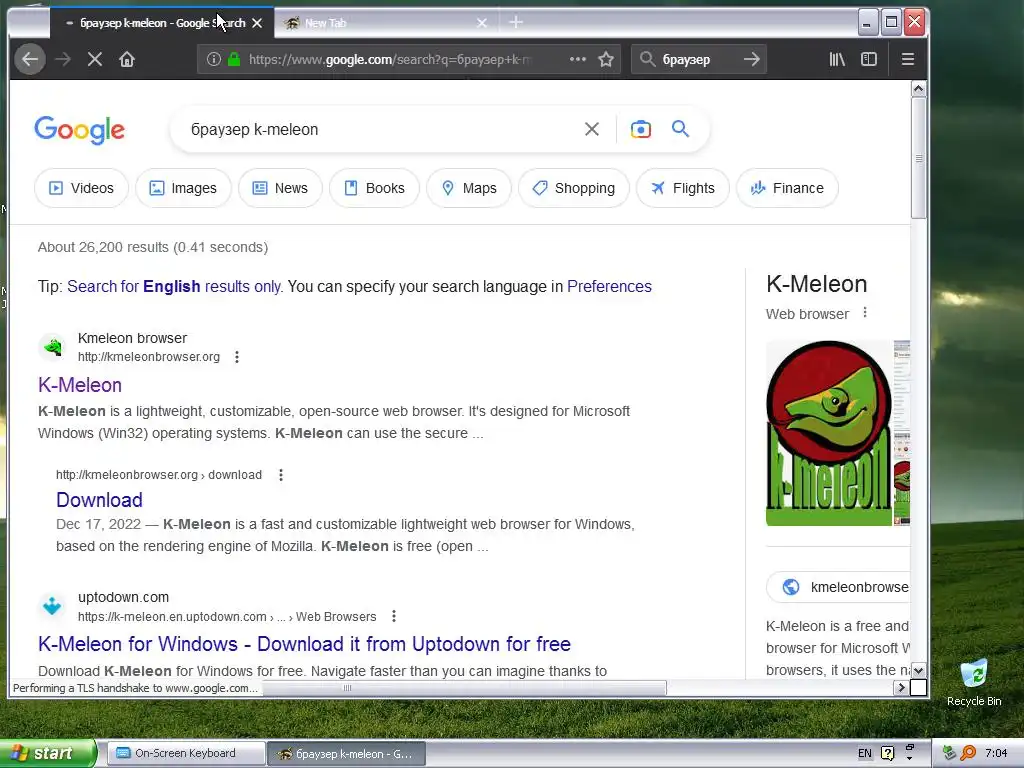Open the K-Meleon result title link
The height and width of the screenshot is (768, 1024).
tap(80, 385)
